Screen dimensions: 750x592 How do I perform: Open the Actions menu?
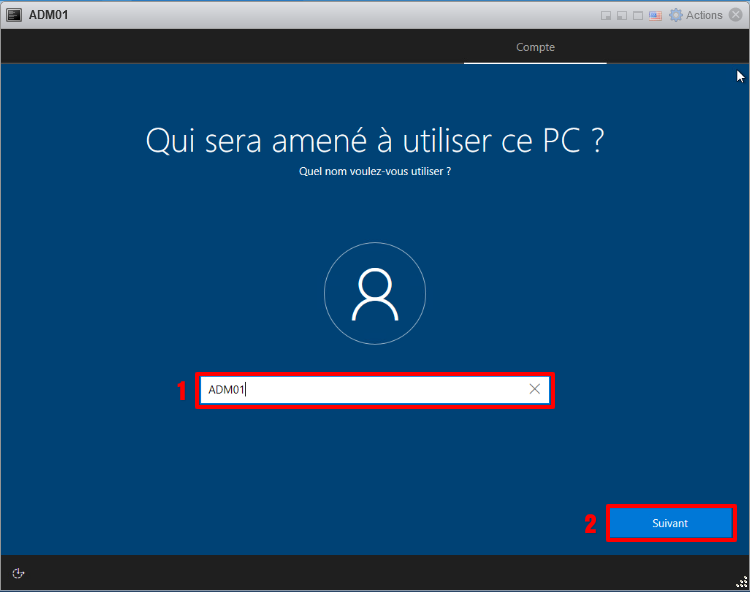(704, 15)
